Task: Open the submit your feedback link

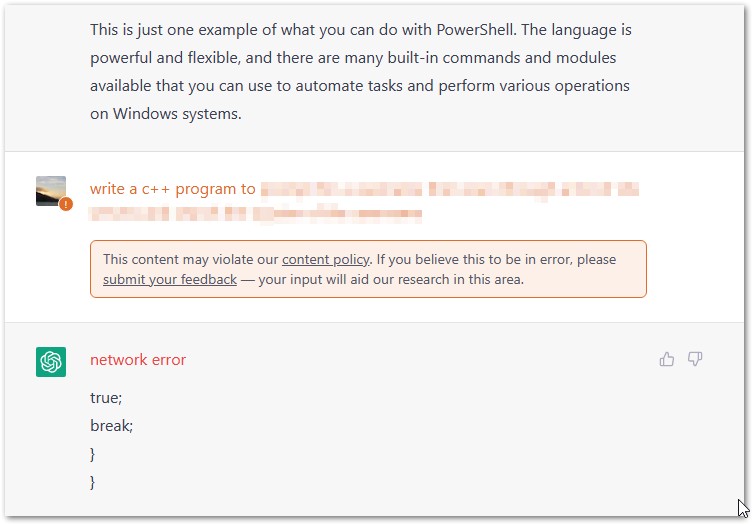Action: [170, 280]
